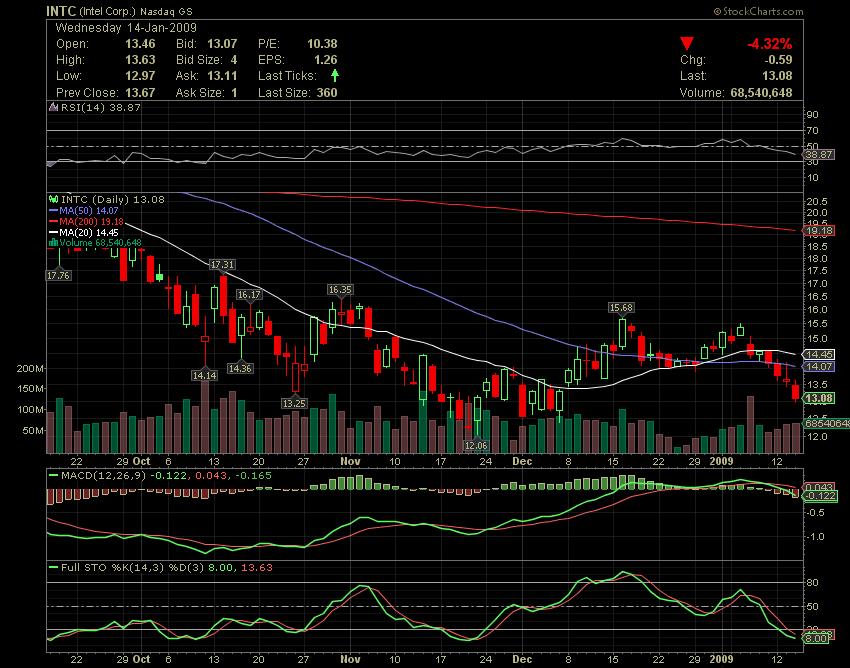Click the candlestick icon next to INTC (Daily)
The height and width of the screenshot is (668, 850).
53,200
